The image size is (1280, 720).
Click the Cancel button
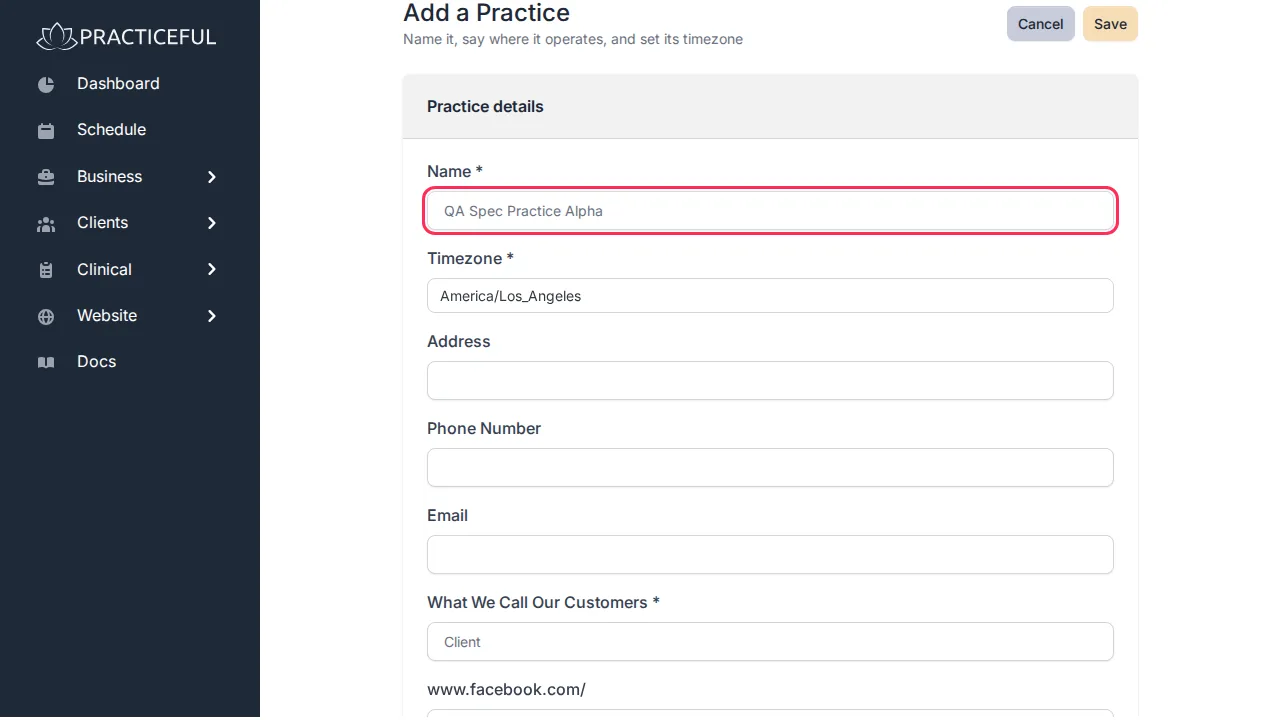1041,24
